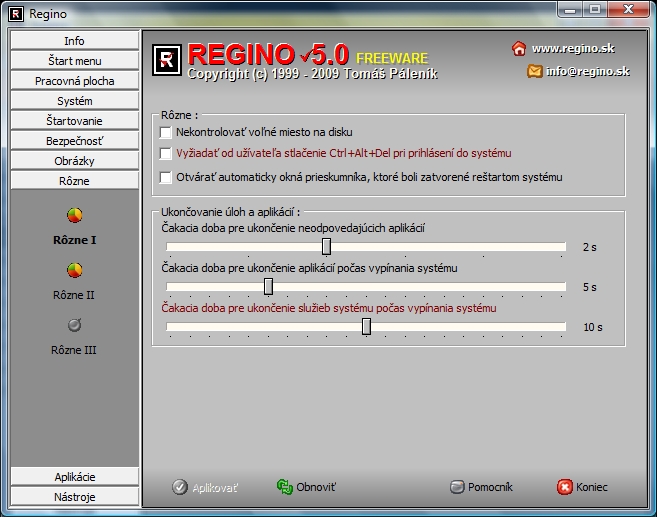Minimize the Regino window
657x517 pixels.
[570, 10]
